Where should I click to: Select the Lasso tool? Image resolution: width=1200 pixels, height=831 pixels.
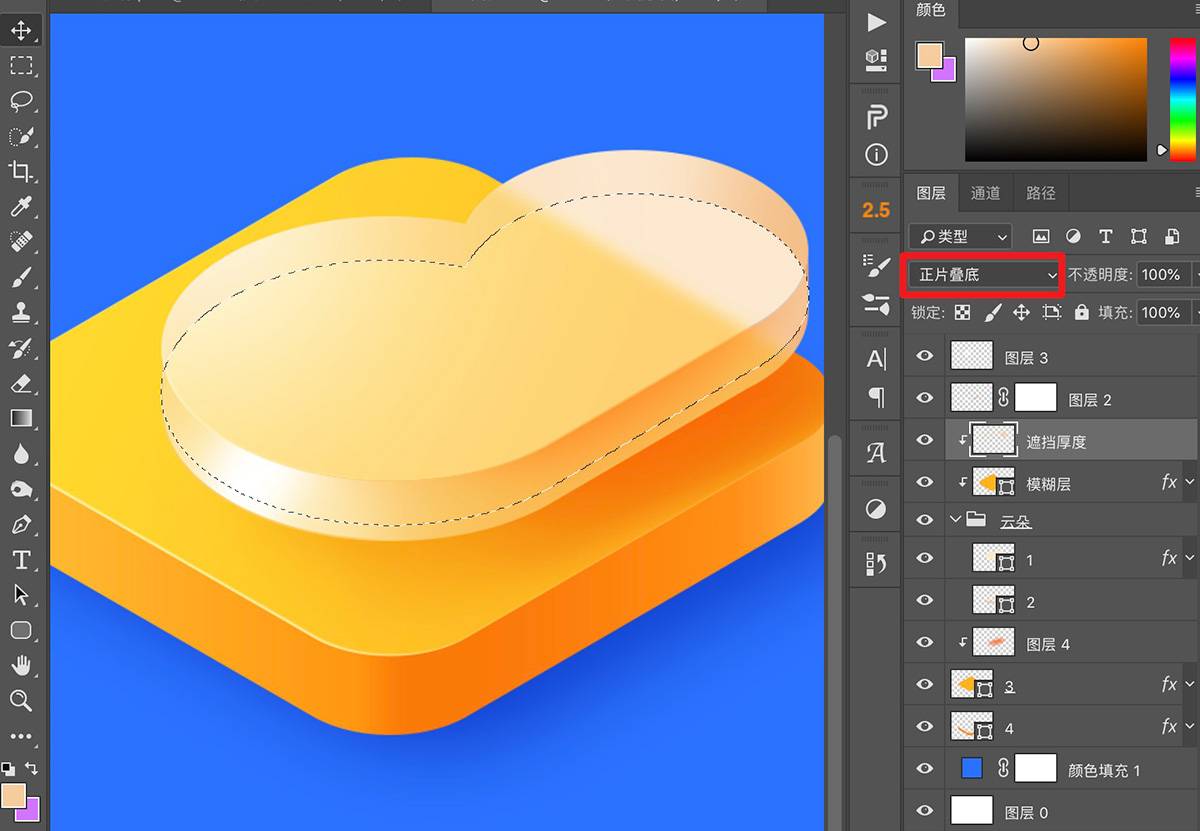point(21,101)
